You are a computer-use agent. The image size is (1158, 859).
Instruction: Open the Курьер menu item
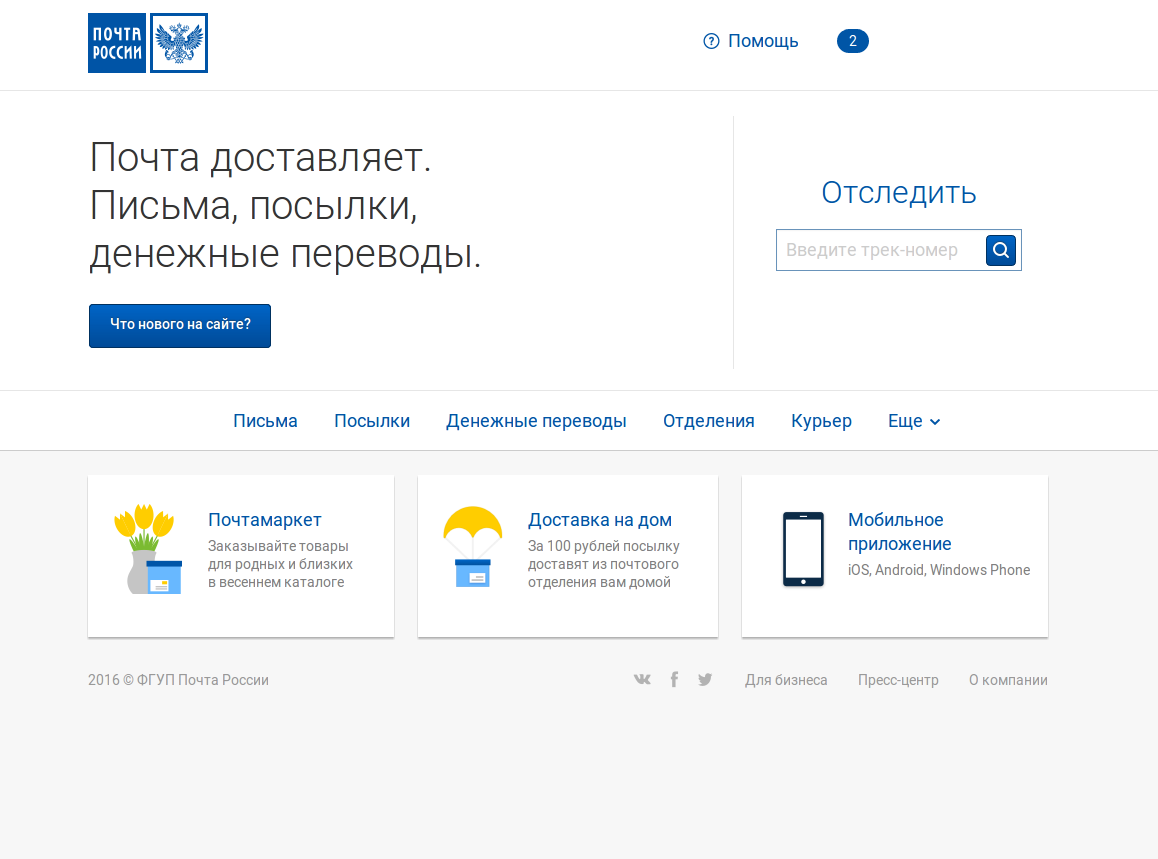[x=821, y=421]
